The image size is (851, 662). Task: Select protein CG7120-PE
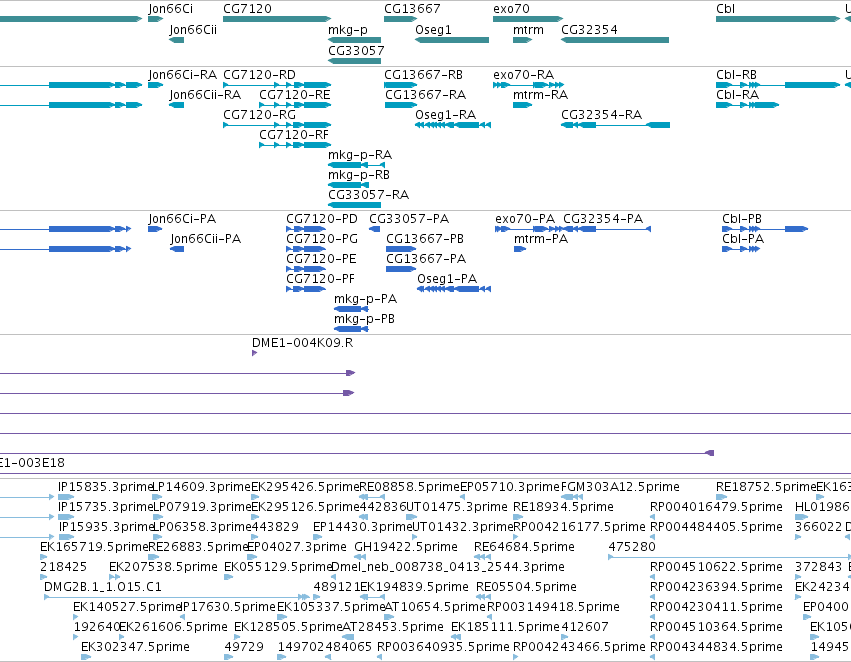pos(306,269)
